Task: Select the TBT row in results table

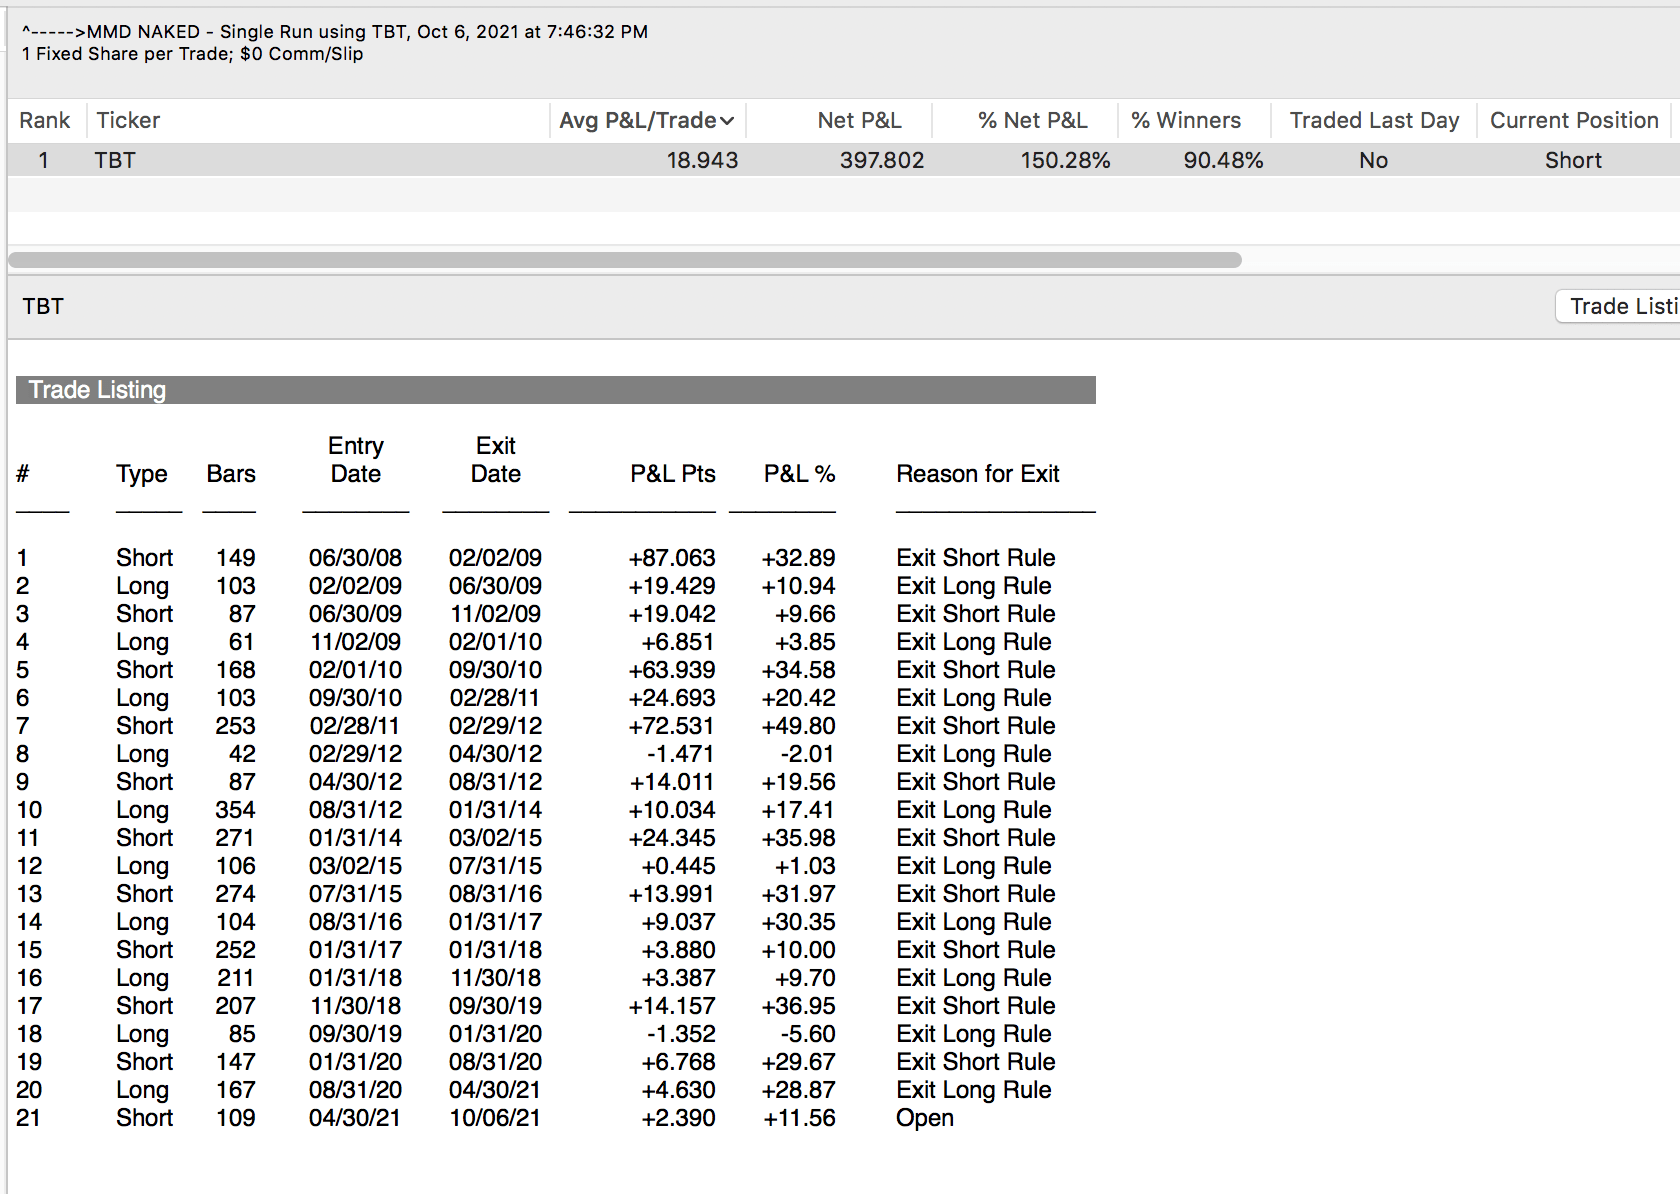Action: [x=115, y=161]
